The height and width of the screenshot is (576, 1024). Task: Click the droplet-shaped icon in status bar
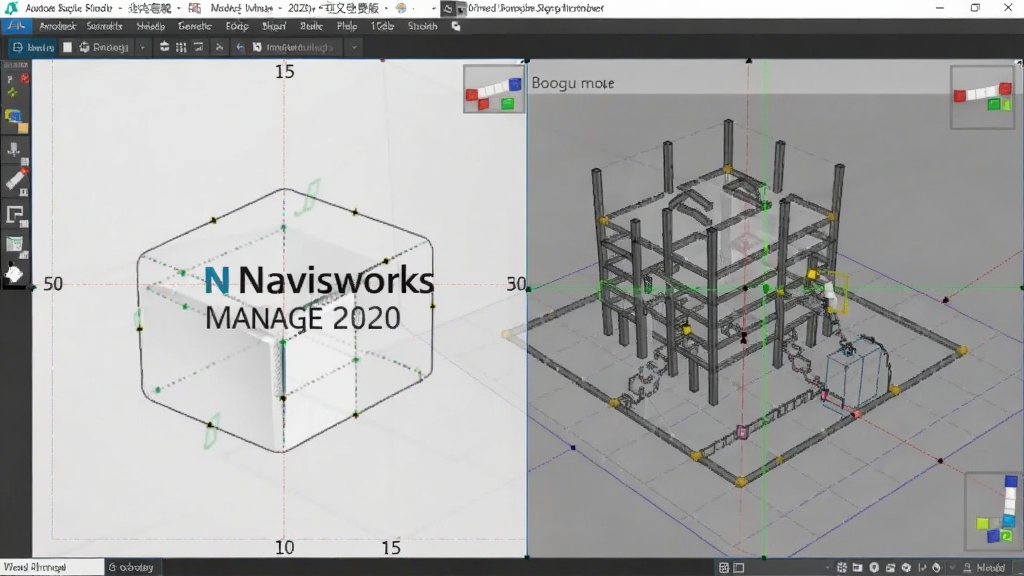click(936, 568)
